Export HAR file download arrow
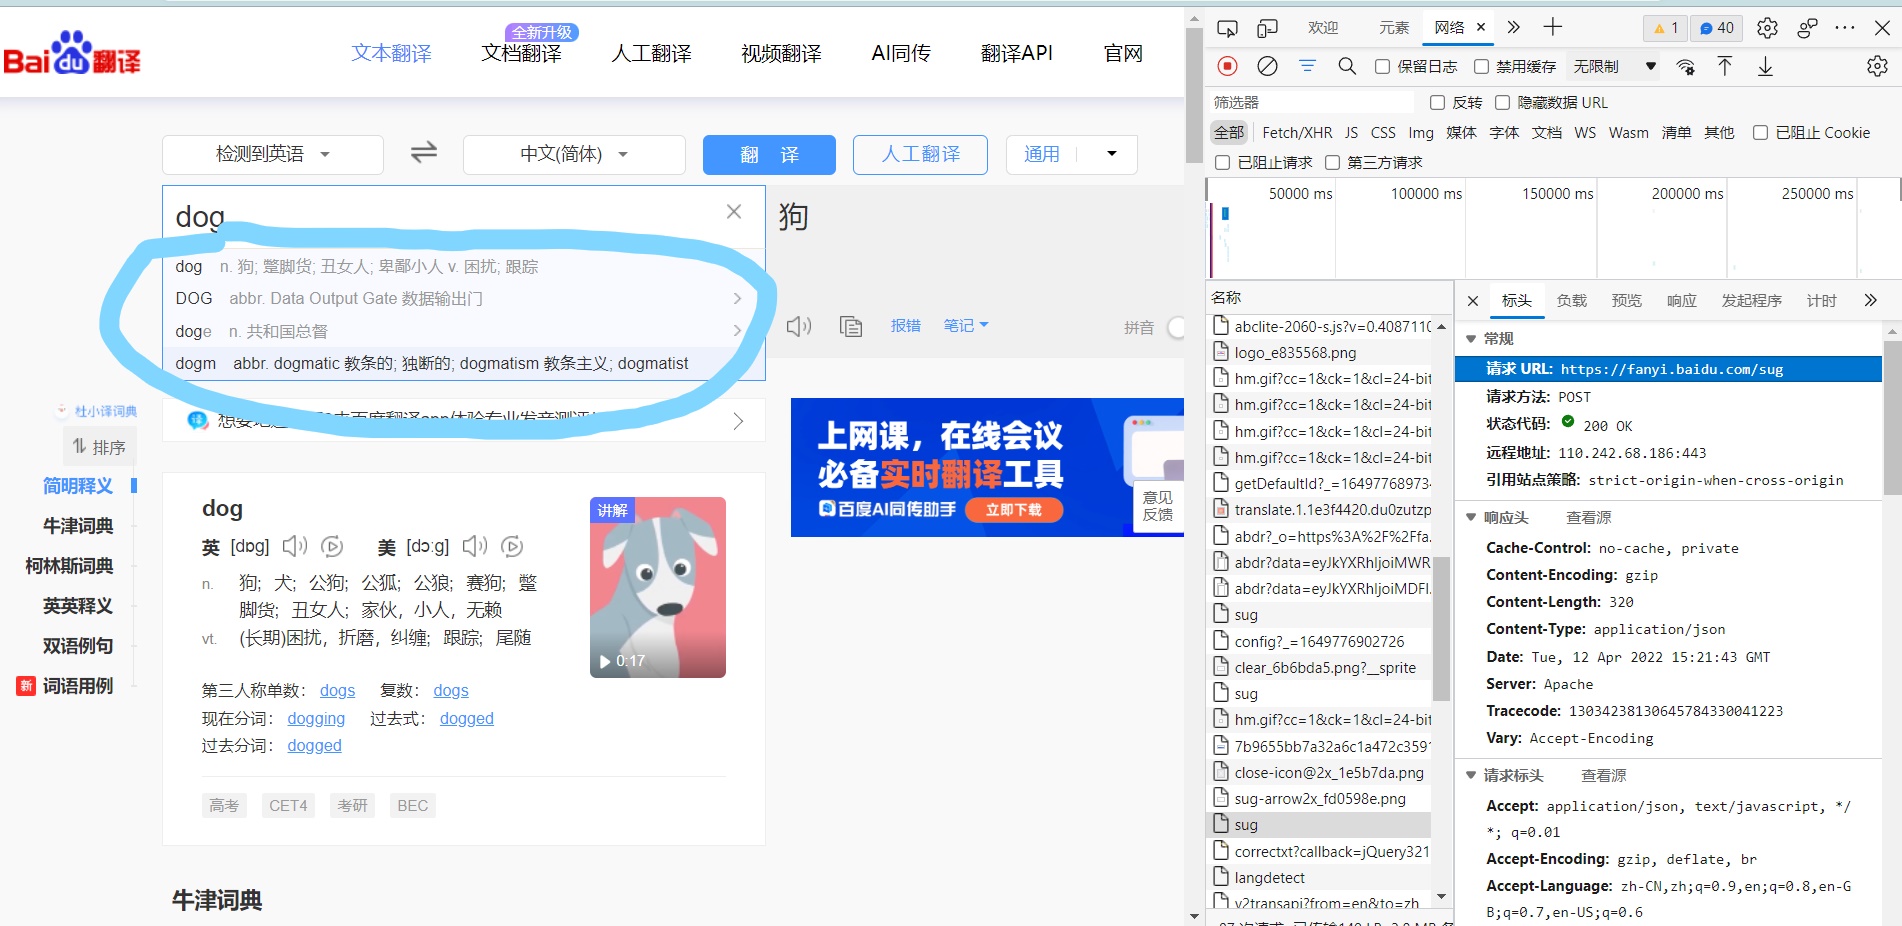 1765,66
